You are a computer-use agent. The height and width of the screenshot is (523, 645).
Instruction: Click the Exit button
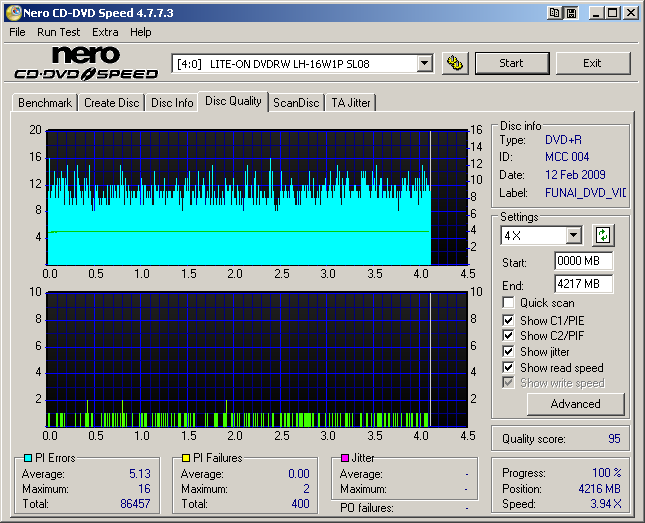click(x=592, y=63)
